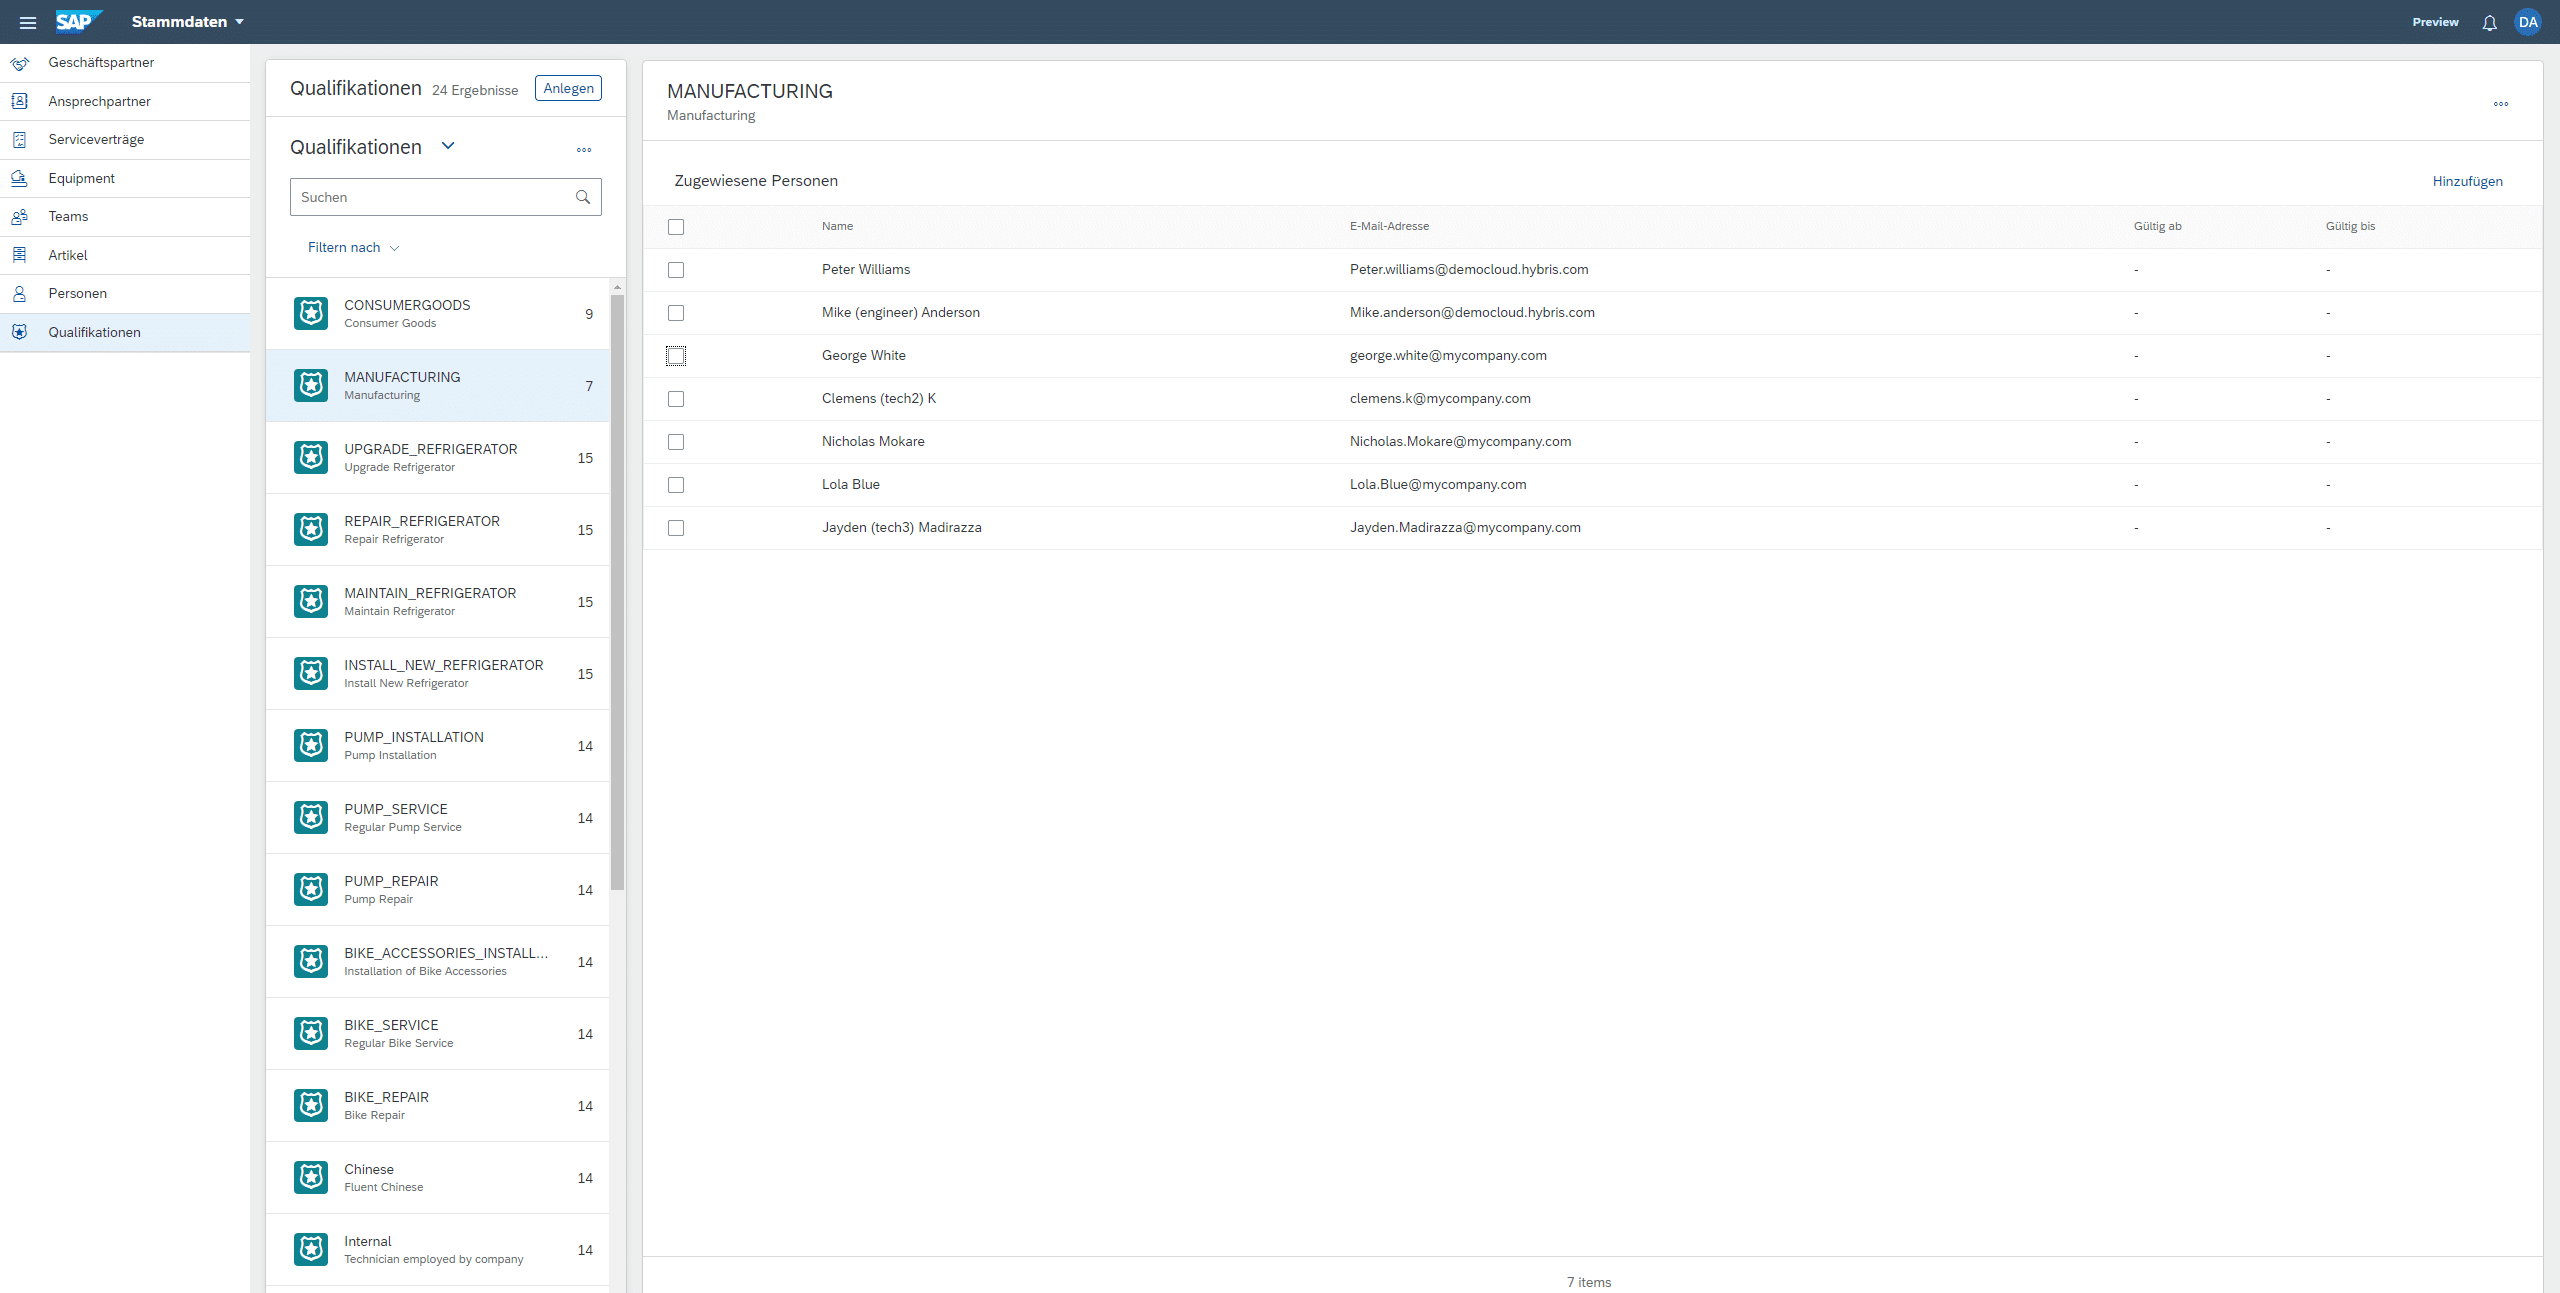Select the George White row checkbox
Image resolution: width=2560 pixels, height=1293 pixels.
pyautogui.click(x=676, y=356)
